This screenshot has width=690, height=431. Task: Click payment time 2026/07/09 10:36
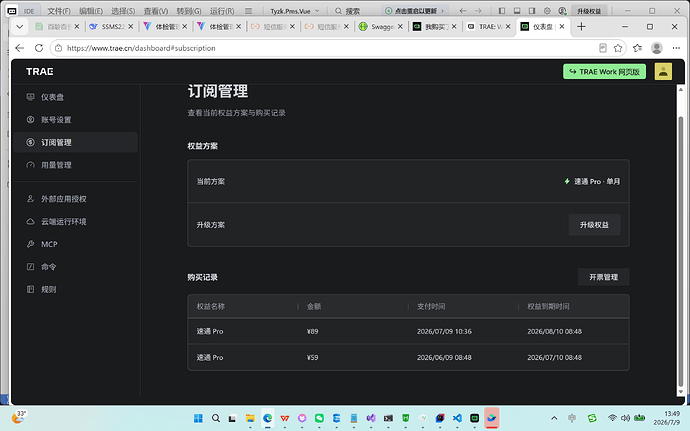(444, 332)
